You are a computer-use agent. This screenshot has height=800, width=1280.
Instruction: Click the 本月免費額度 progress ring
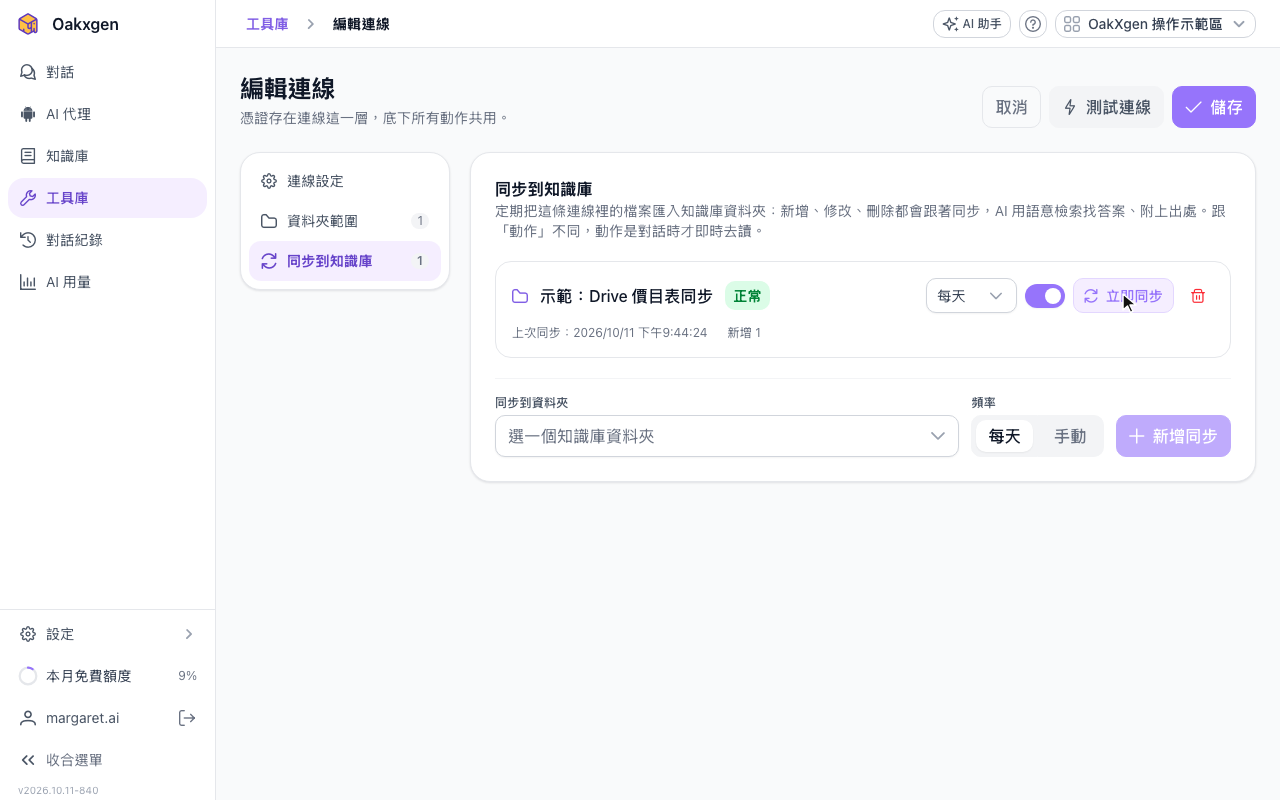tap(28, 676)
